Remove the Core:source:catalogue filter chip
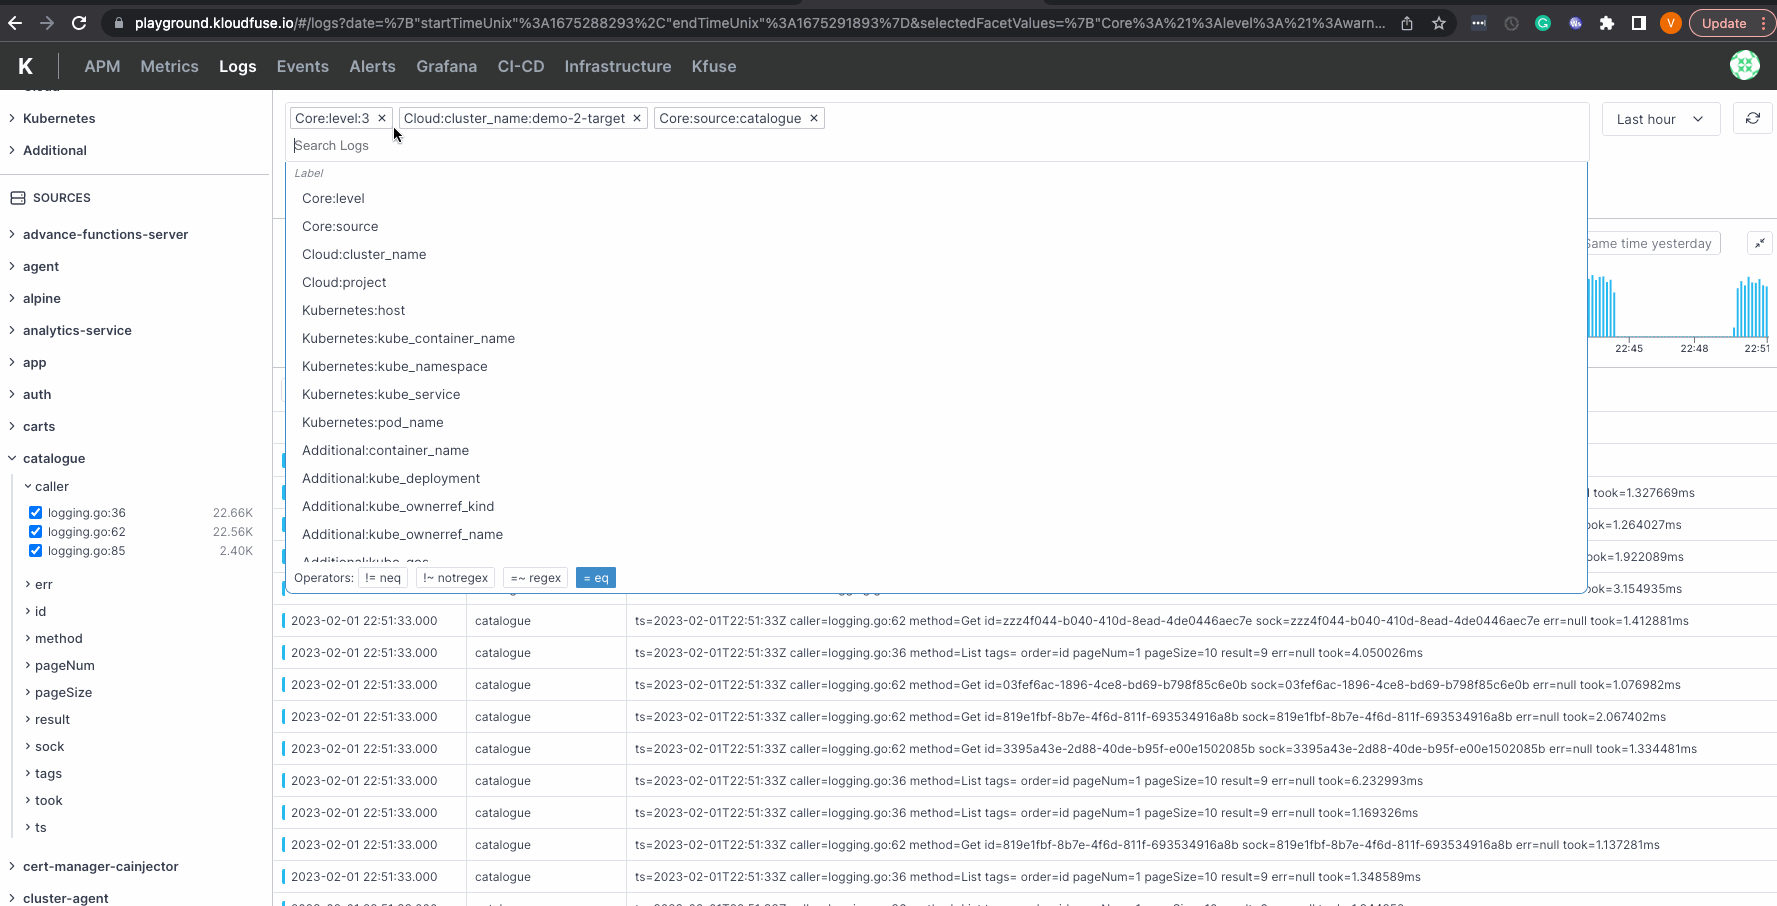The height and width of the screenshot is (906, 1777). tap(813, 118)
